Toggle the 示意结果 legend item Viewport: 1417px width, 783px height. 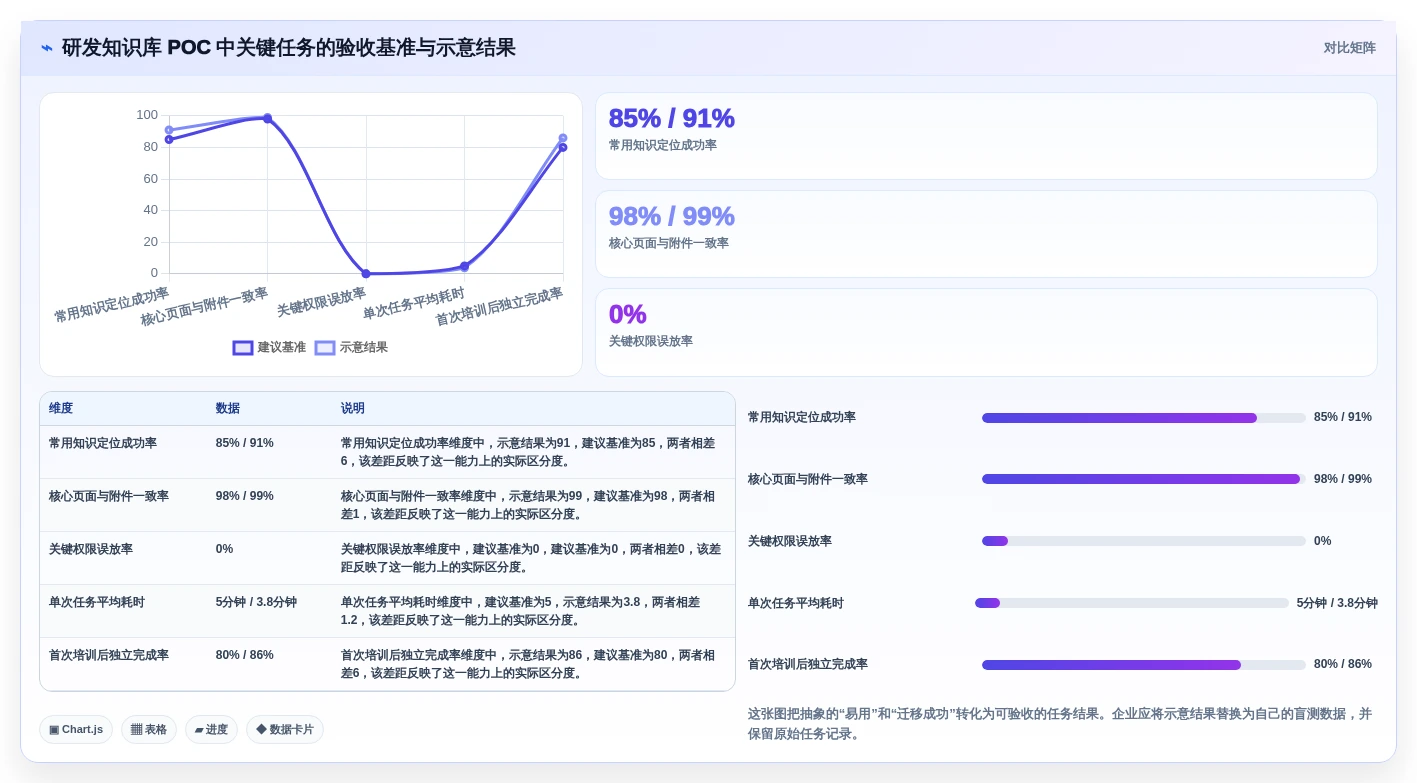(x=351, y=348)
